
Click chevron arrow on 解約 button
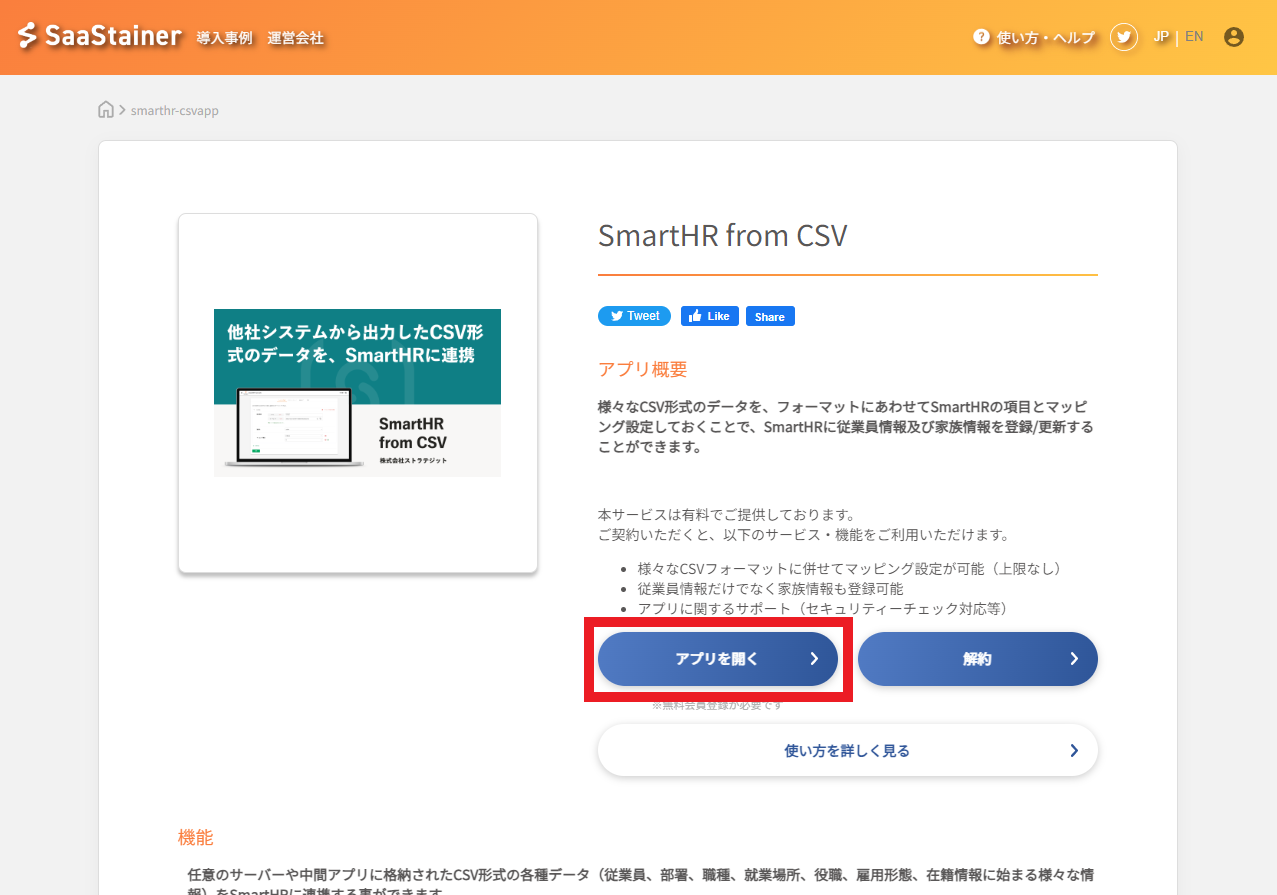(1074, 659)
